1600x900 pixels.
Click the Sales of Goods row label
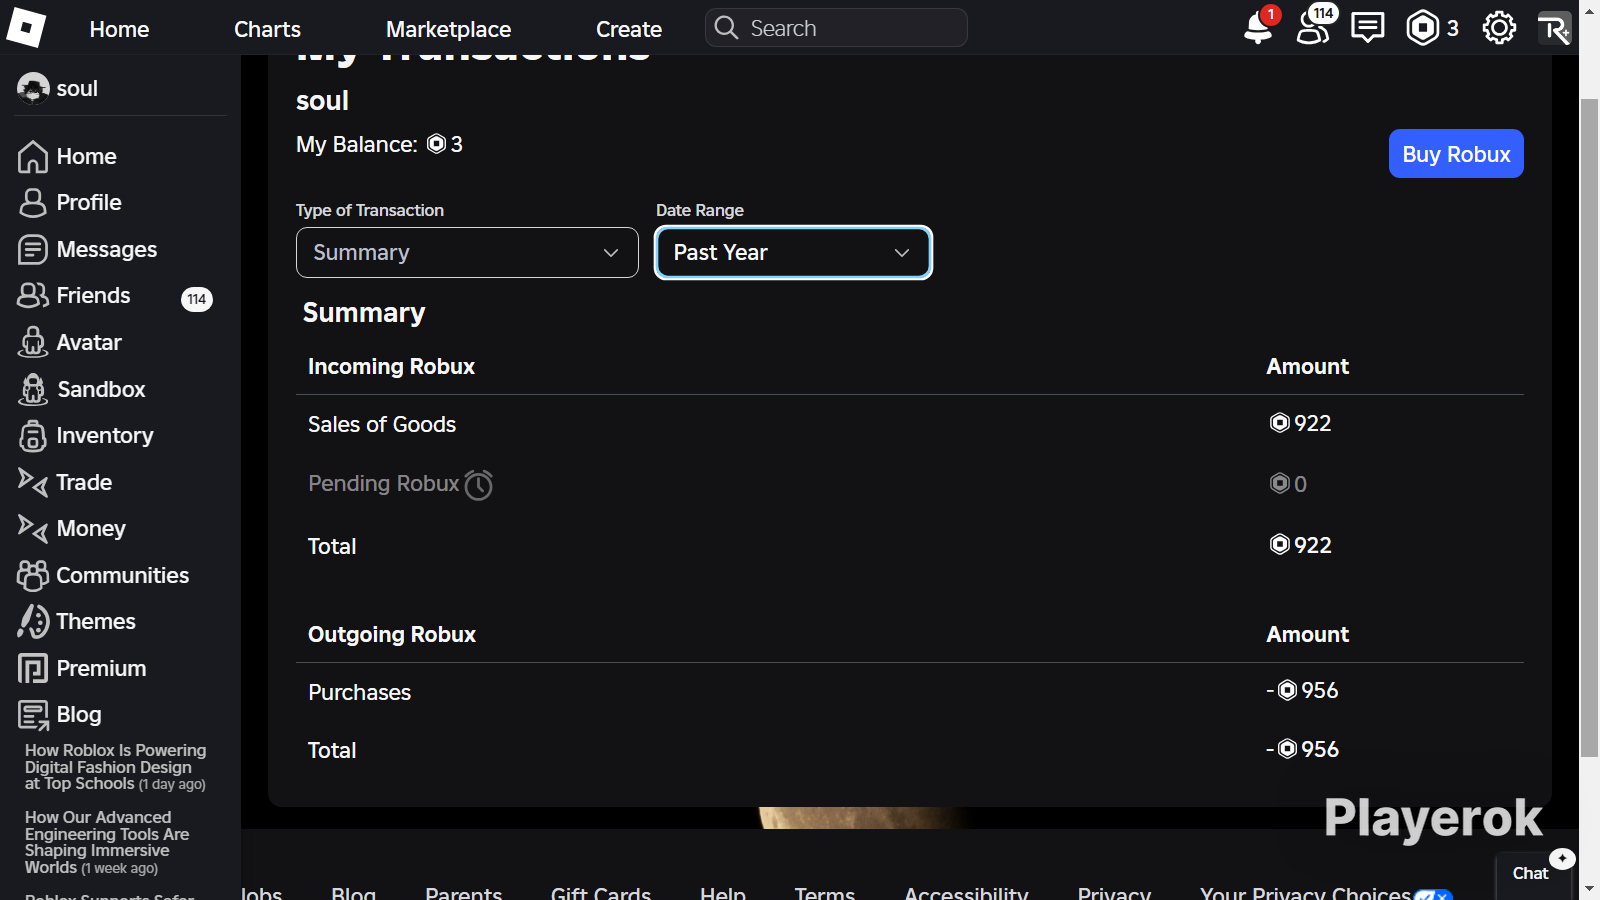[382, 424]
